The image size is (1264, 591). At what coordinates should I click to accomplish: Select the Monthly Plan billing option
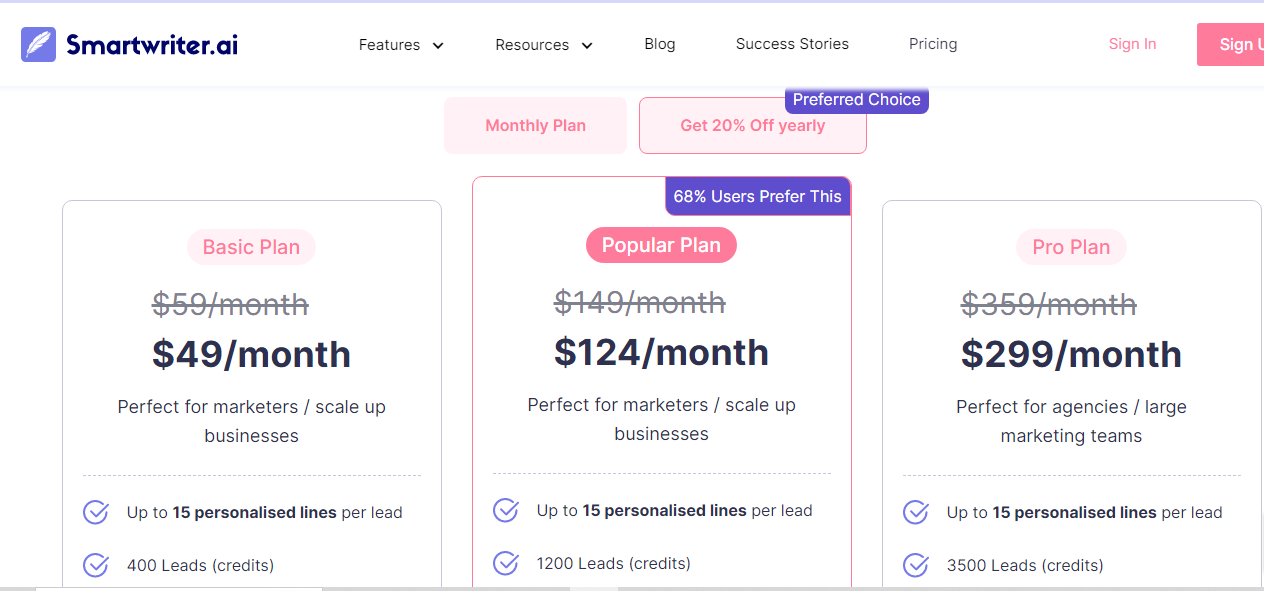pos(535,125)
